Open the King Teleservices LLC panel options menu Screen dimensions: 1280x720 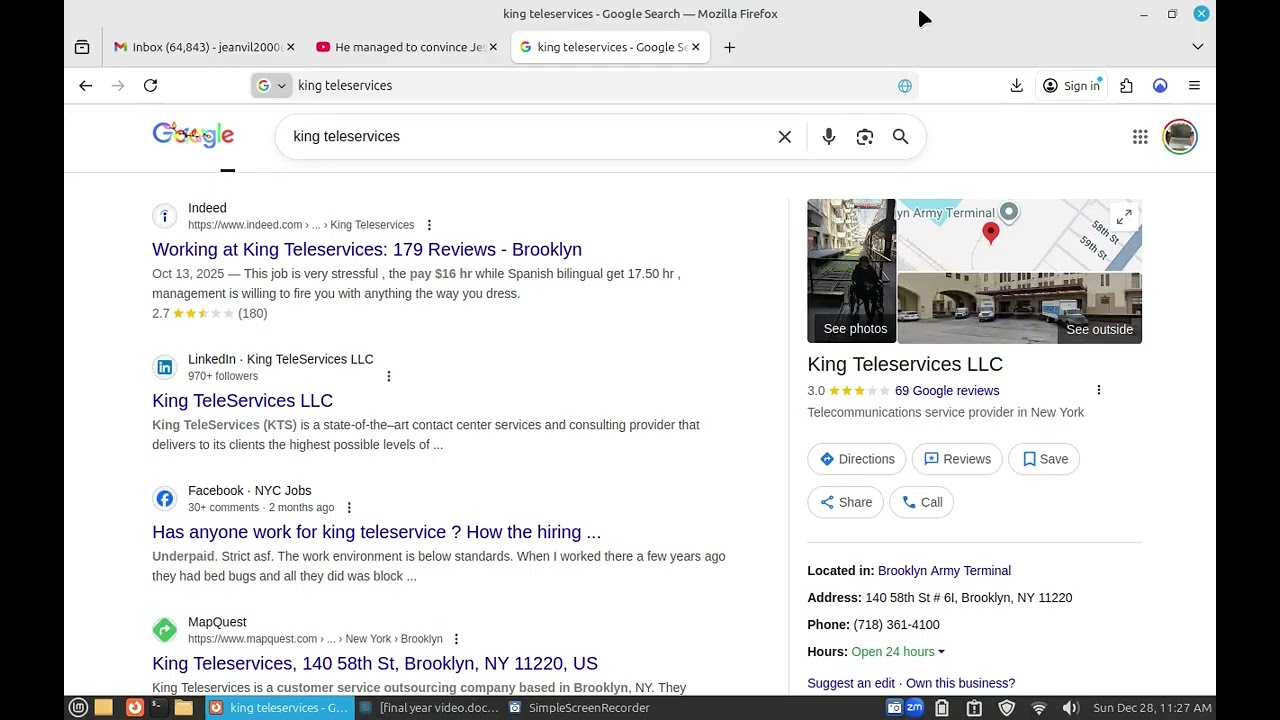pos(1099,390)
